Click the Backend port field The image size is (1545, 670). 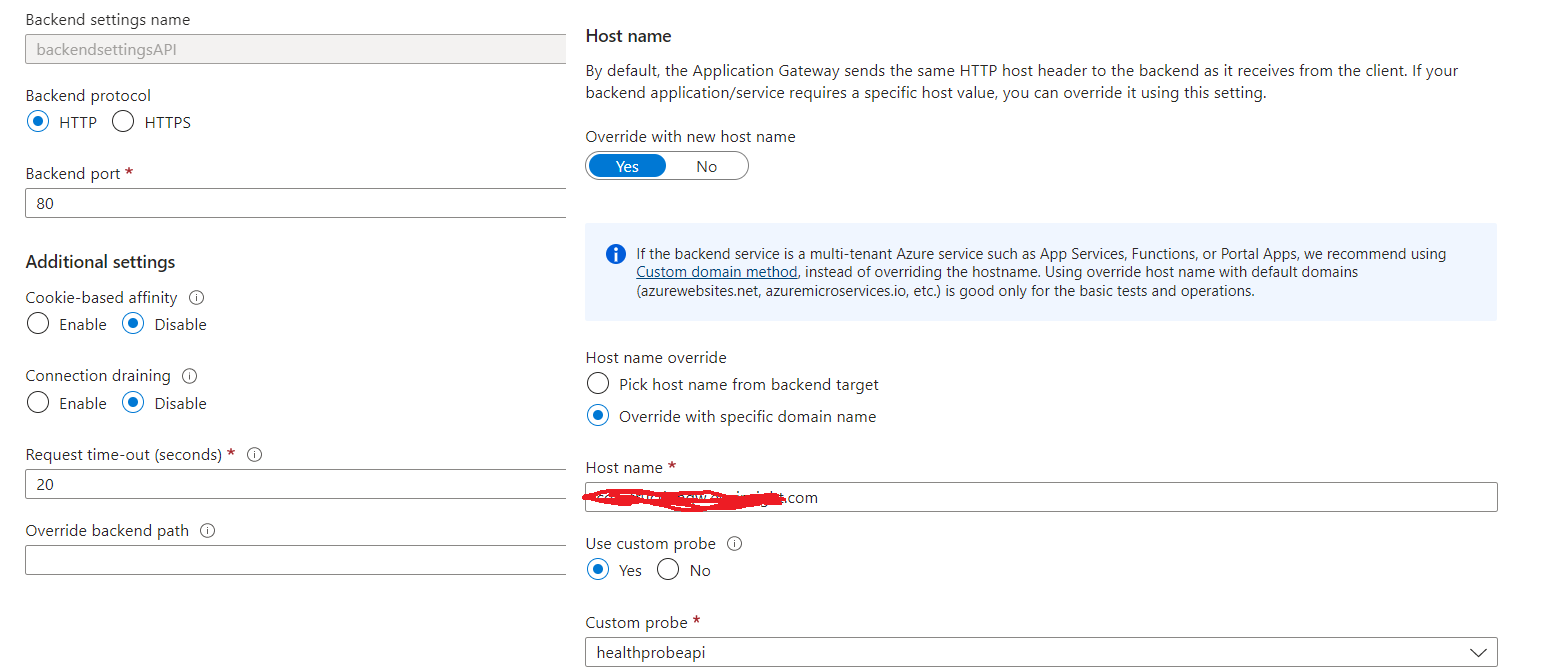pos(295,203)
